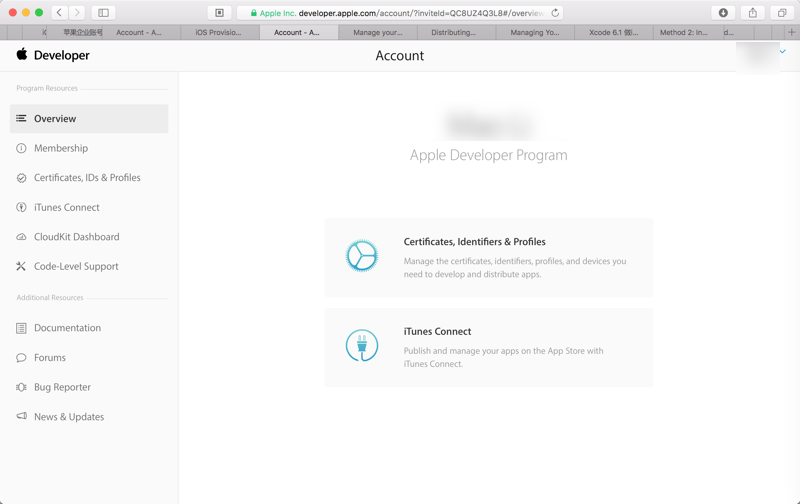Click the Bug Reporter bug icon
The height and width of the screenshot is (504, 800).
point(21,387)
